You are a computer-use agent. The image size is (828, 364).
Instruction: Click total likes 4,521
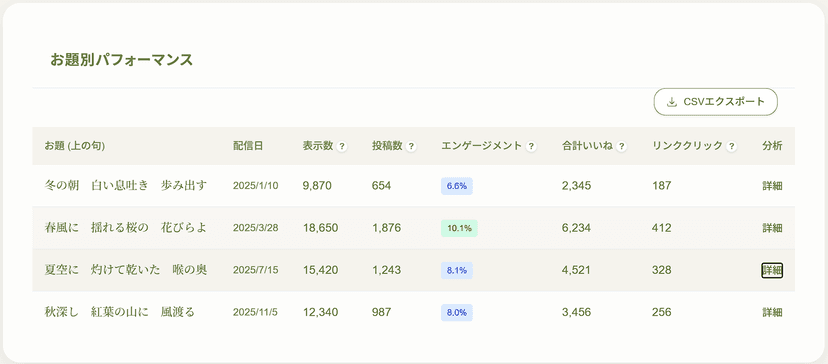[577, 270]
